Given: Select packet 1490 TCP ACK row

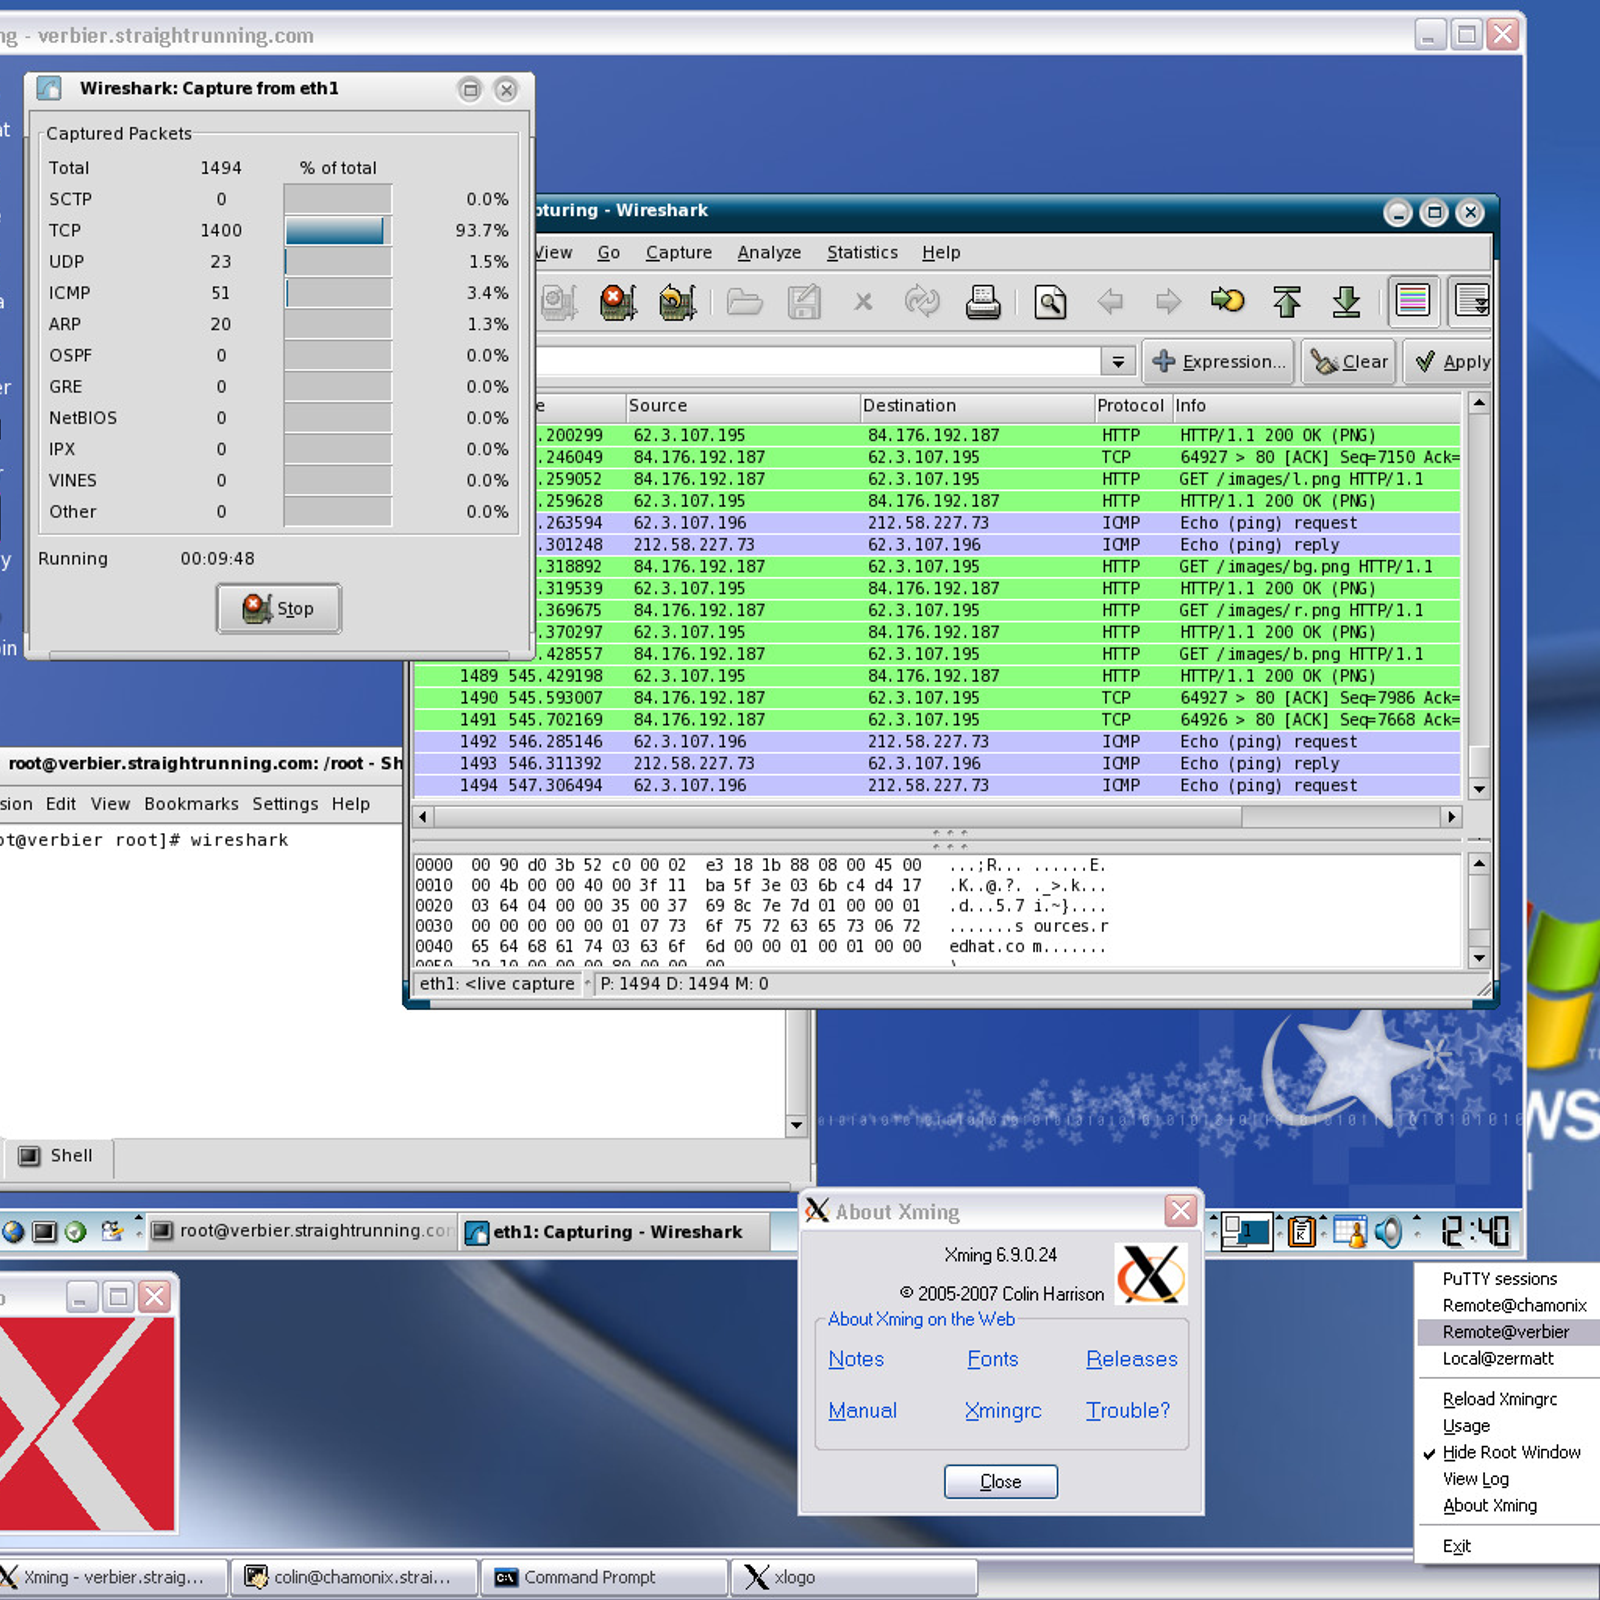Looking at the screenshot, I should (x=937, y=698).
